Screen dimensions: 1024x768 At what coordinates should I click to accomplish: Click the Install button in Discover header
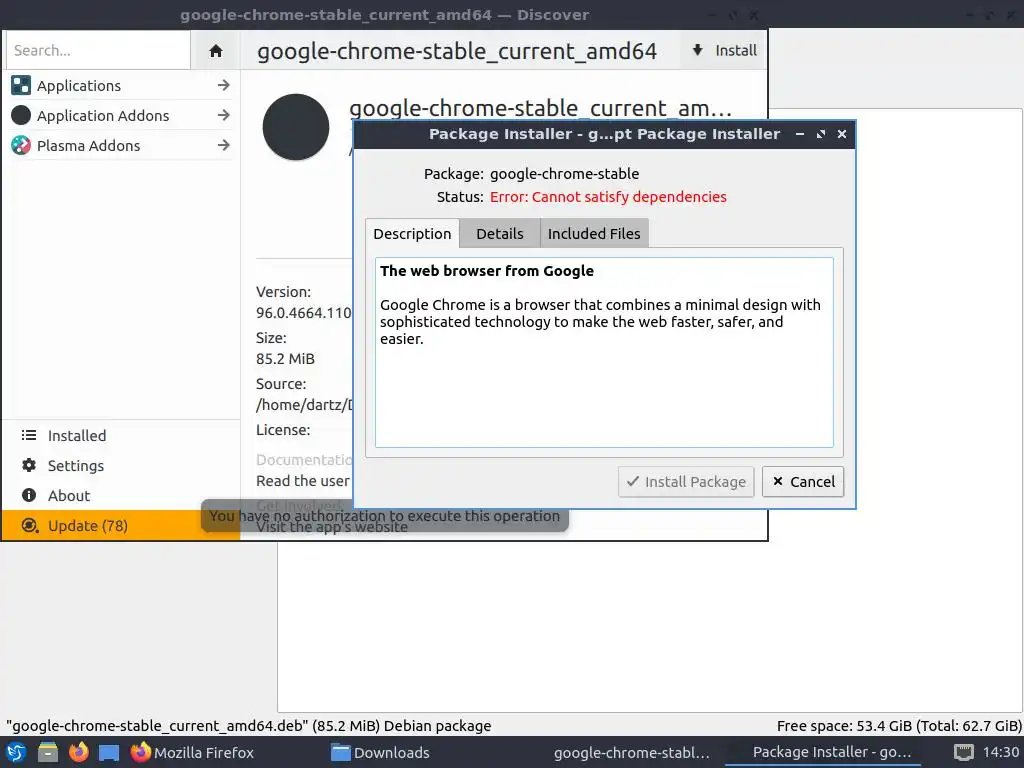click(x=724, y=50)
